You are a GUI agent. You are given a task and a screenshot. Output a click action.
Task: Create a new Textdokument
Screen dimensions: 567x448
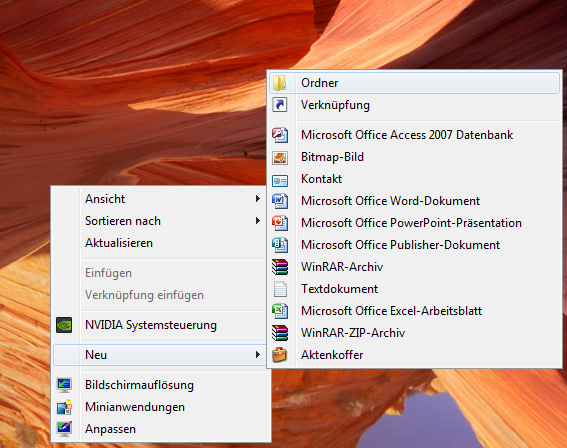click(x=414, y=289)
